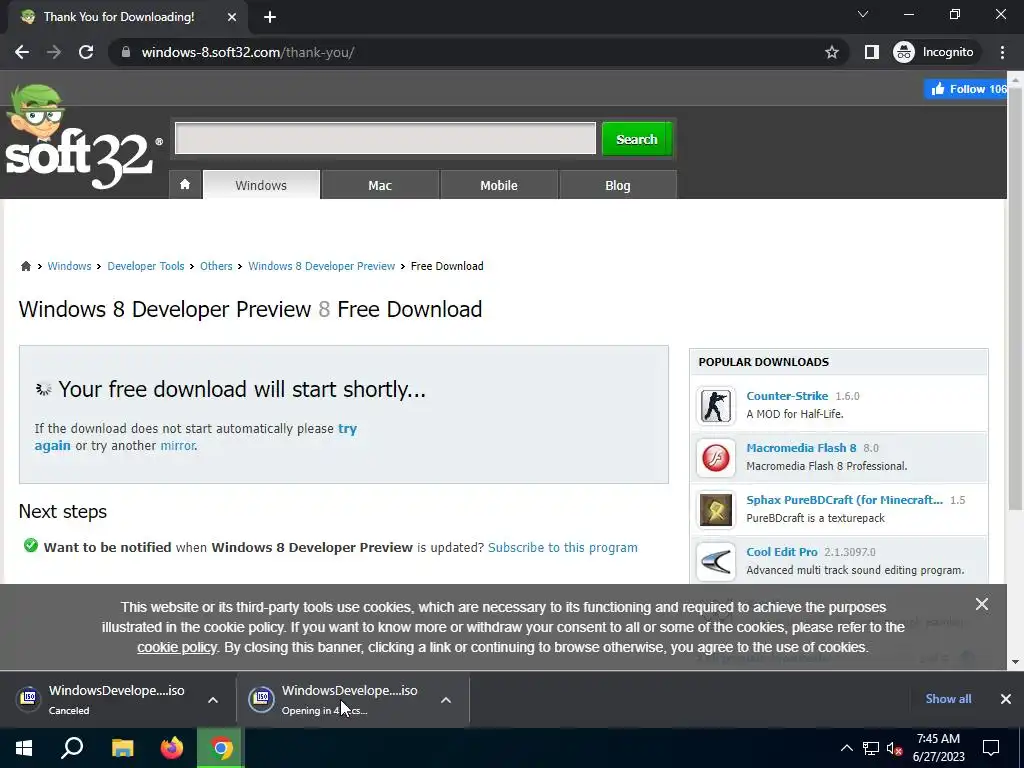The height and width of the screenshot is (768, 1024).
Task: Open a new browser tab
Action: tap(270, 17)
